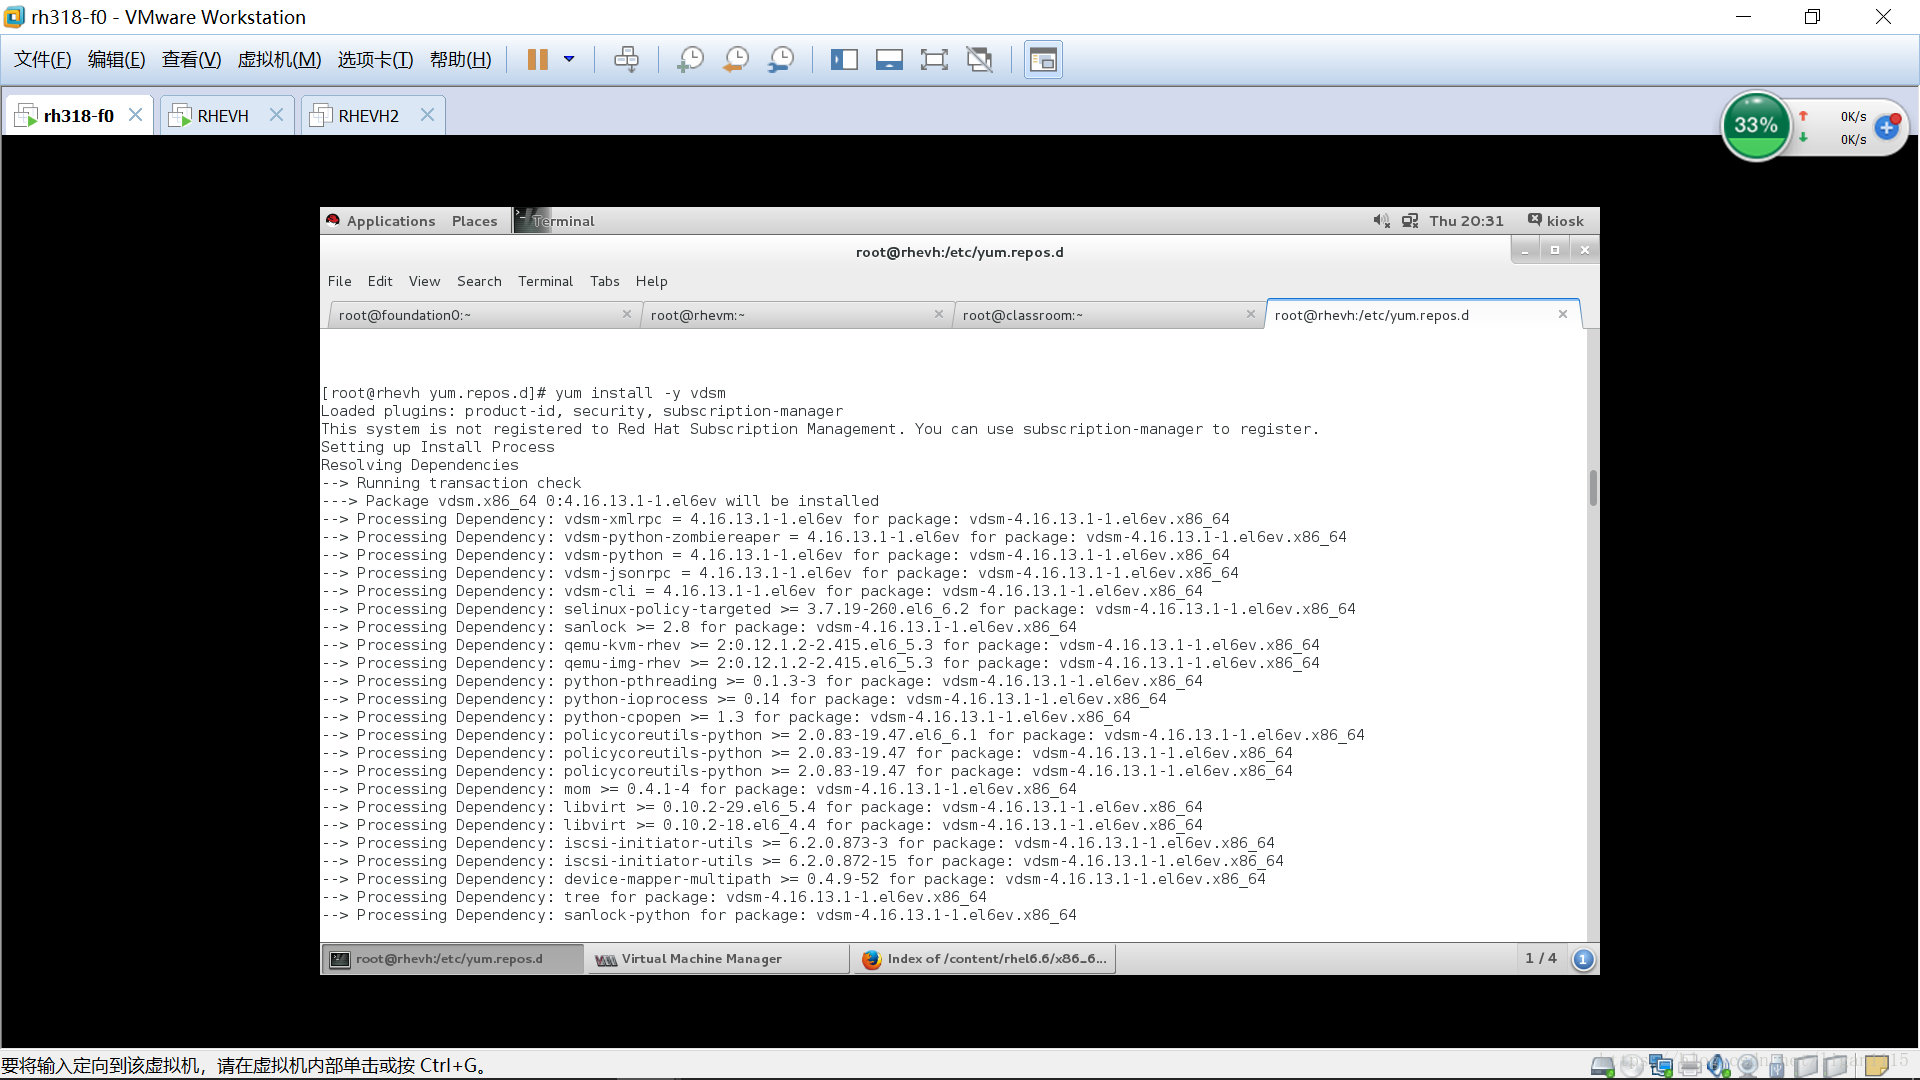Revert the virtual machine to its snapshot

click(x=736, y=60)
